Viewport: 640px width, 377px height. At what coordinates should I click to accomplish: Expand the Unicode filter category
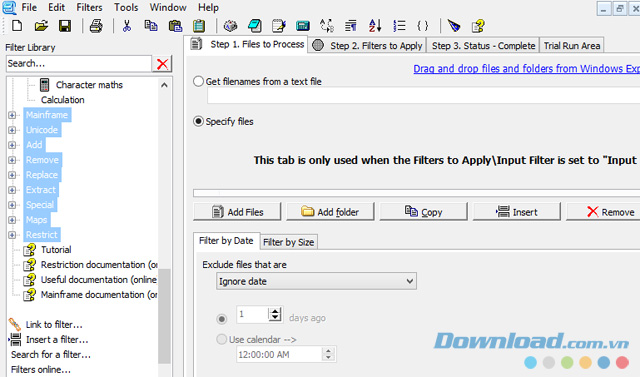click(x=12, y=130)
